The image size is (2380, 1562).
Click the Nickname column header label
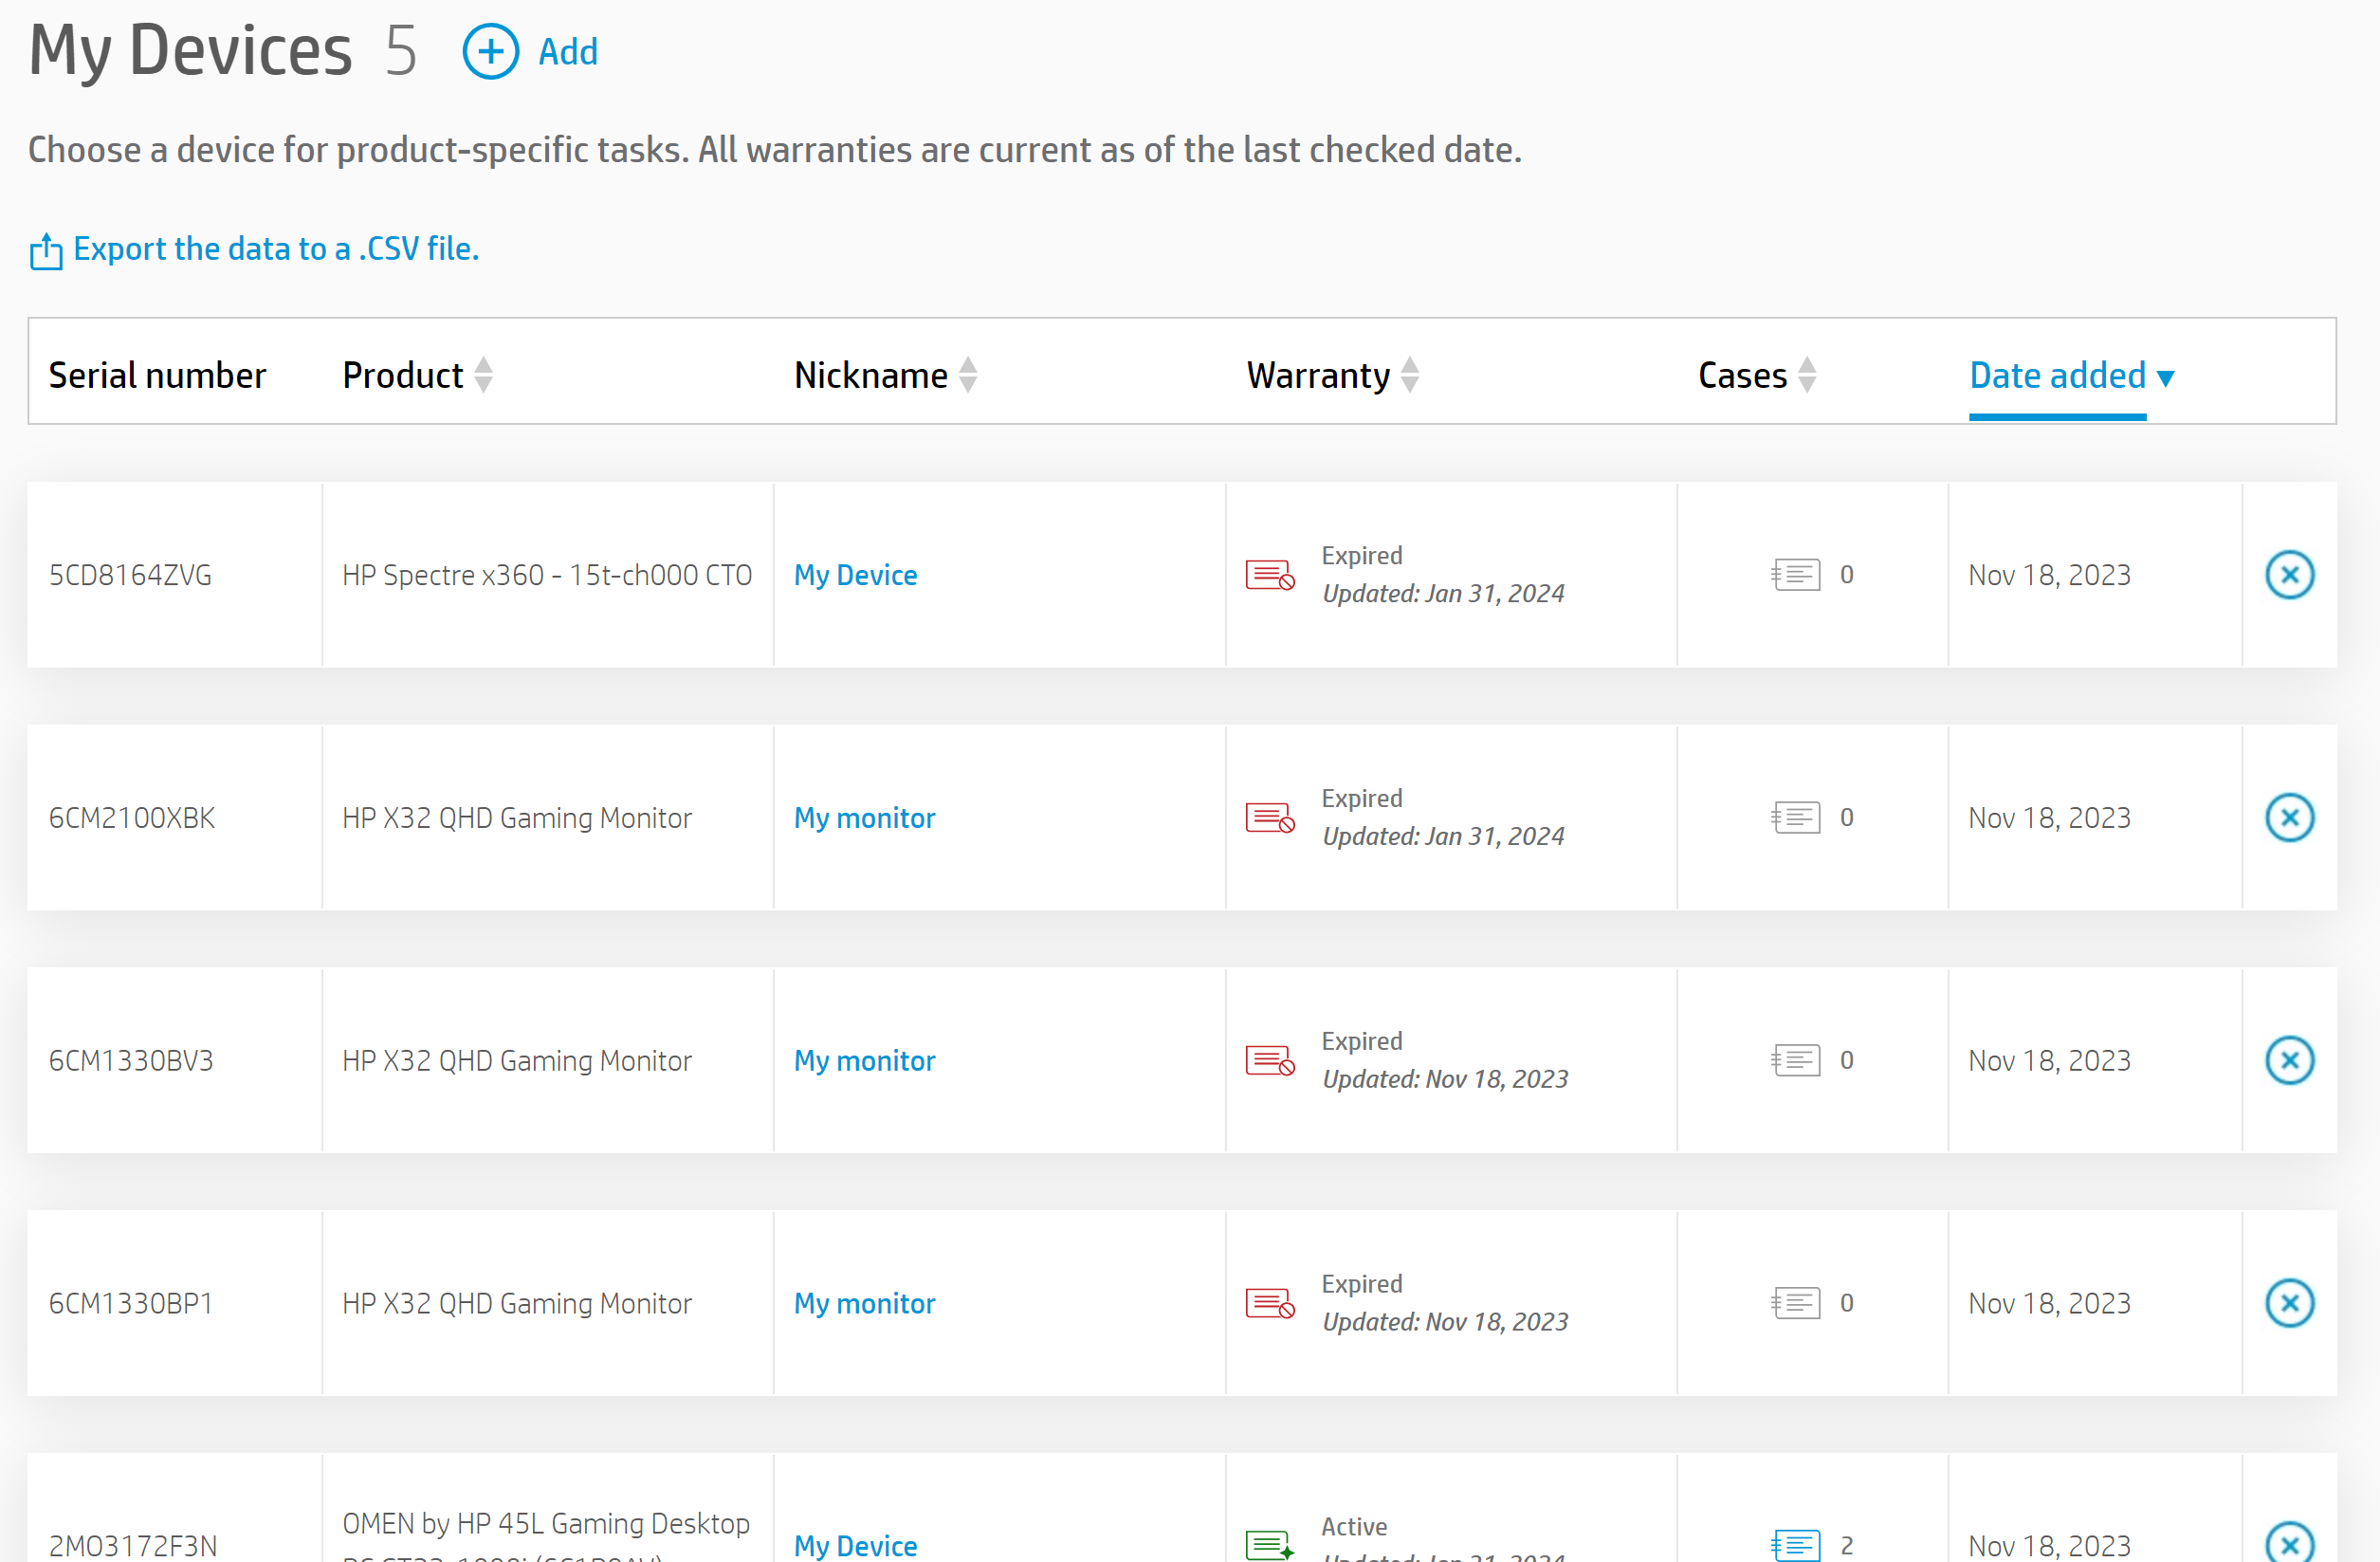(x=871, y=375)
